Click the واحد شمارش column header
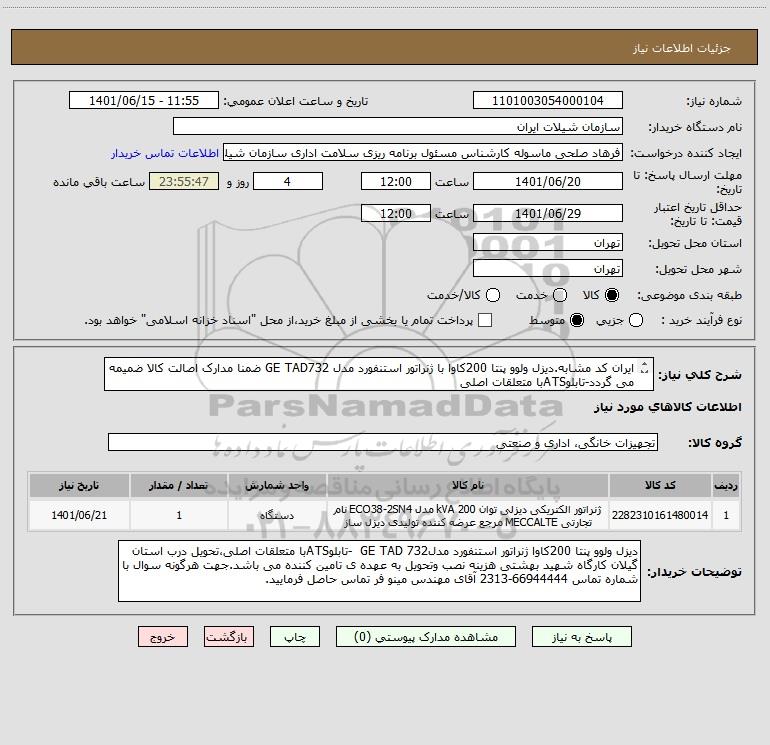This screenshot has height=745, width=770. pyautogui.click(x=277, y=485)
